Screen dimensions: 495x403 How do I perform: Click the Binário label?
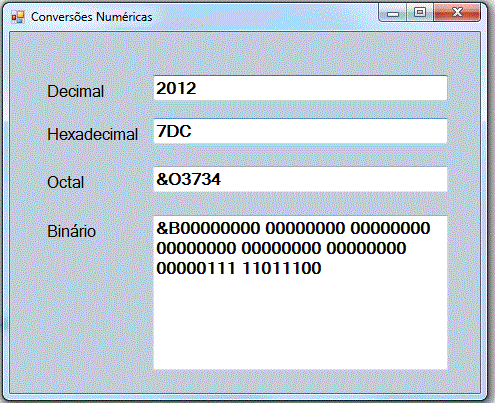pos(72,231)
